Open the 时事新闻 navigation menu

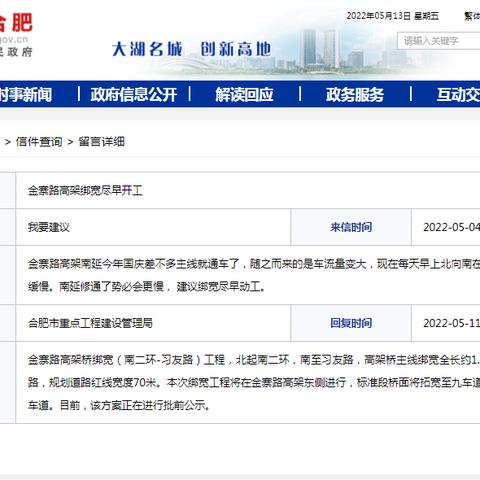point(26,95)
